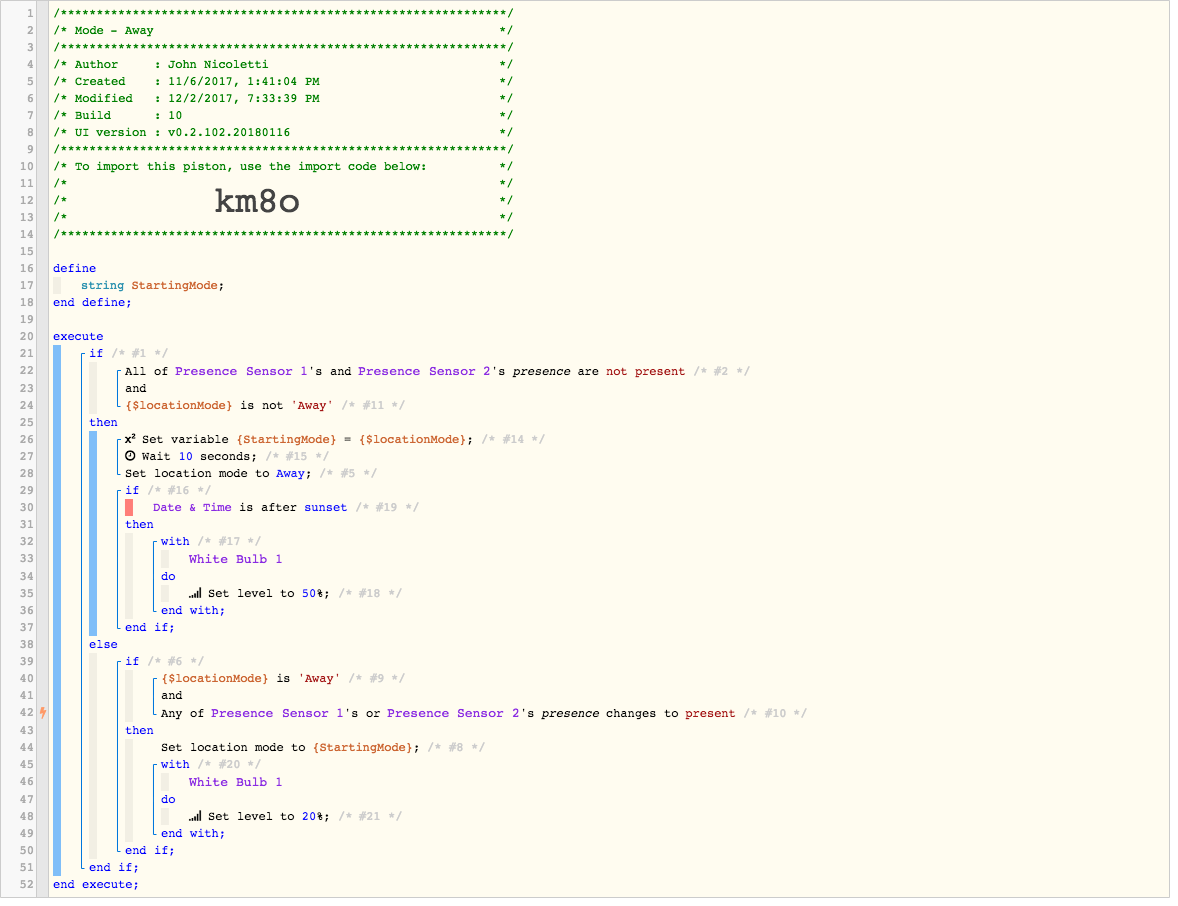Click the 'do' keyword on line 34

point(168,576)
